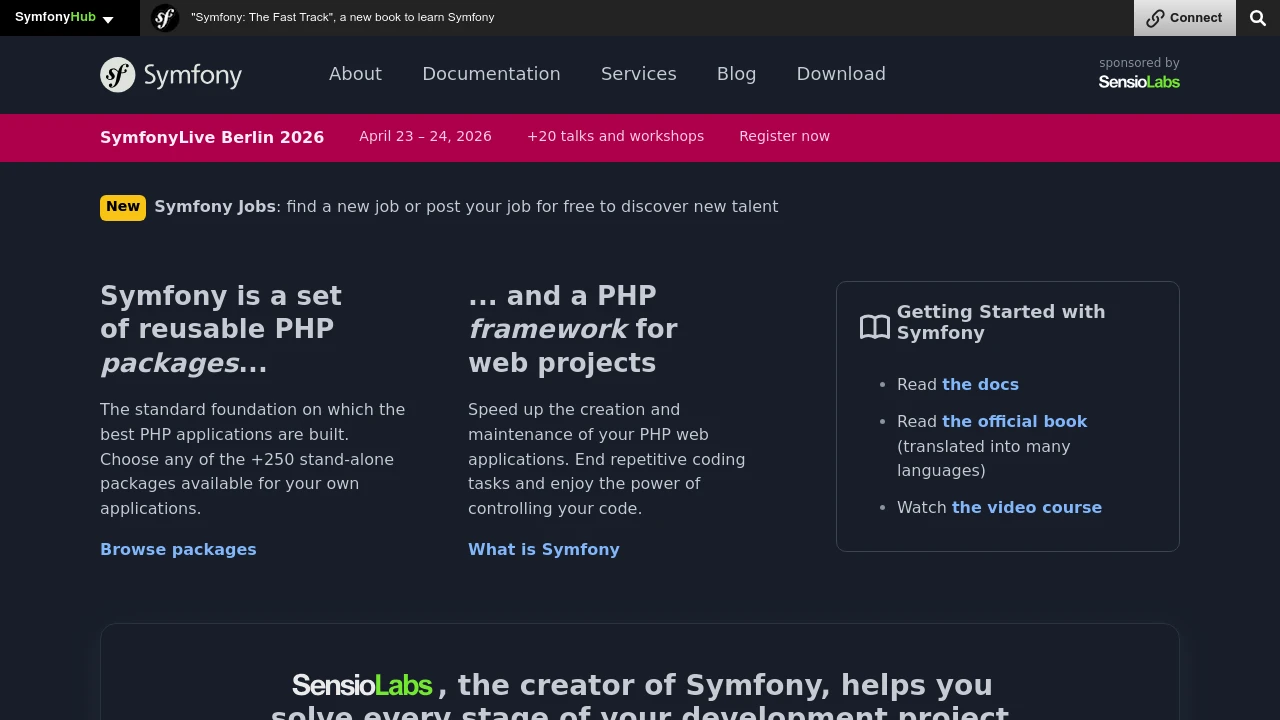Viewport: 1280px width, 720px height.
Task: Click the Symfony logo in the header
Action: tap(170, 74)
